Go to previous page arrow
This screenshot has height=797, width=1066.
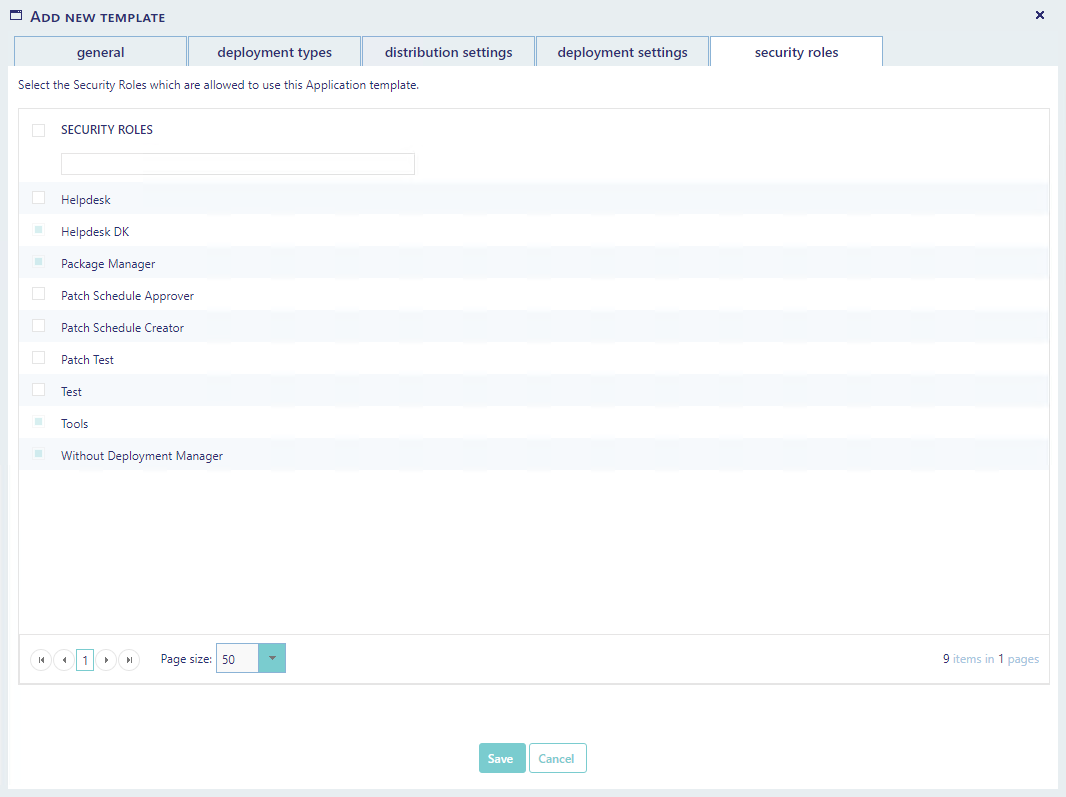pos(63,660)
